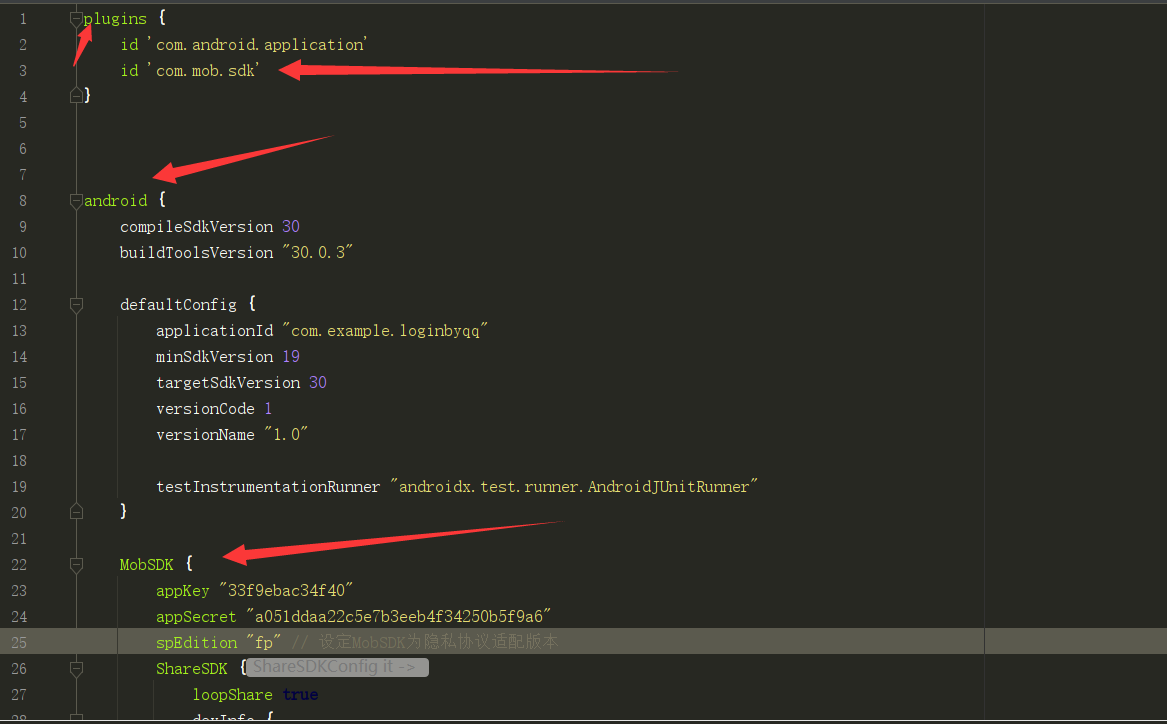Click the fold end marker on line 20
1167x724 pixels.
(x=76, y=511)
